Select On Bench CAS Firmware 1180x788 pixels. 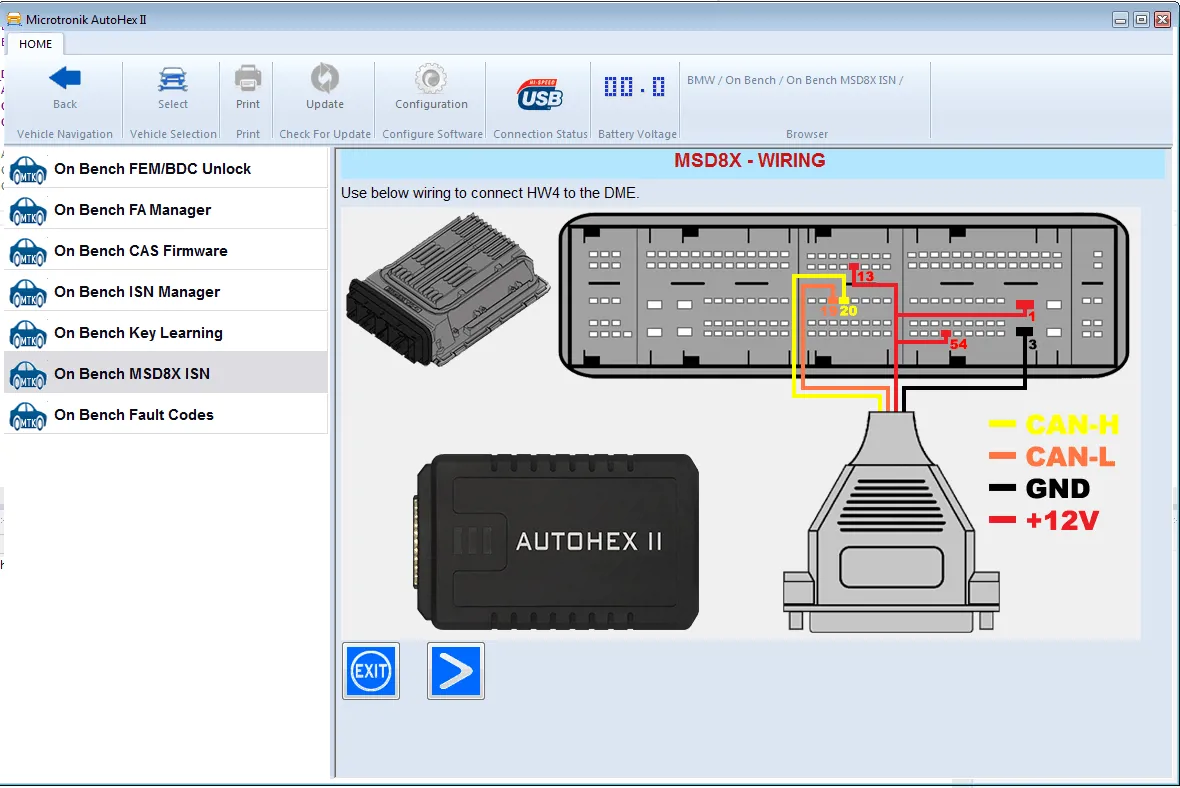point(166,251)
